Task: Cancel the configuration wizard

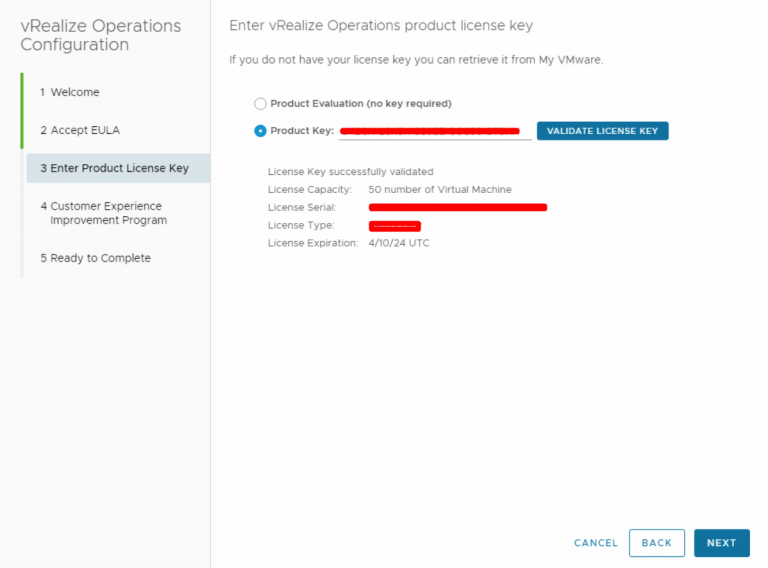Action: coord(596,543)
